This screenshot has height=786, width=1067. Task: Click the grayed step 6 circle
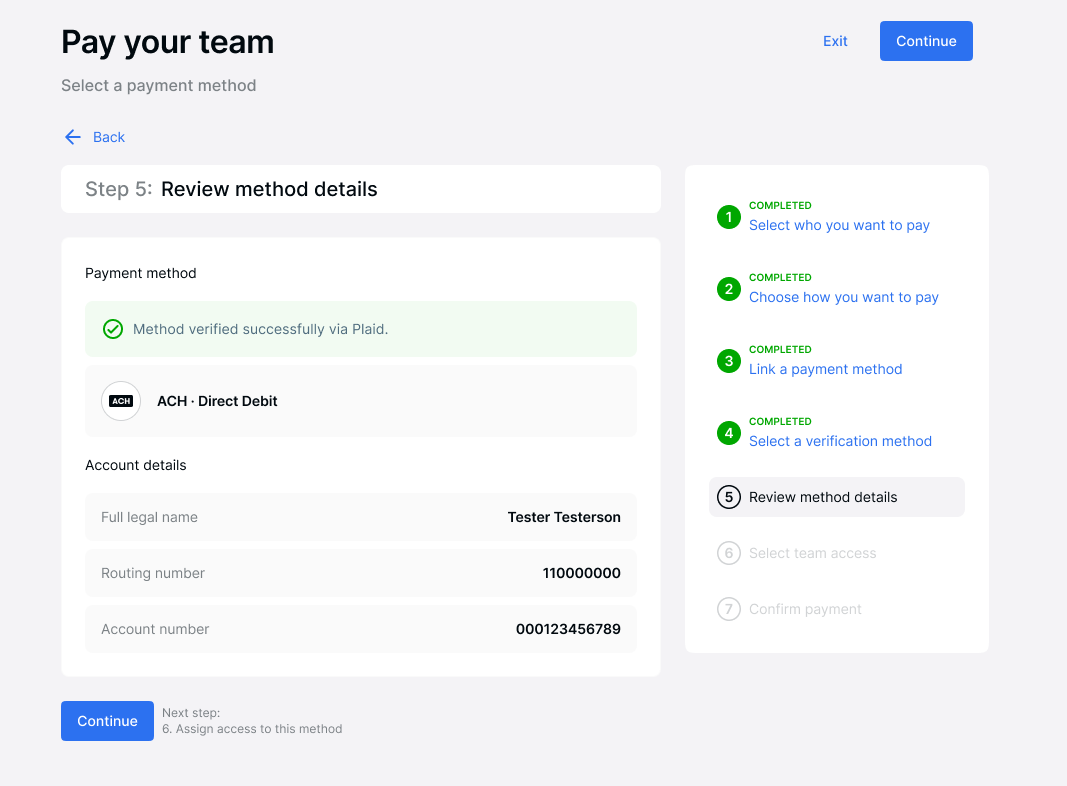pyautogui.click(x=728, y=553)
